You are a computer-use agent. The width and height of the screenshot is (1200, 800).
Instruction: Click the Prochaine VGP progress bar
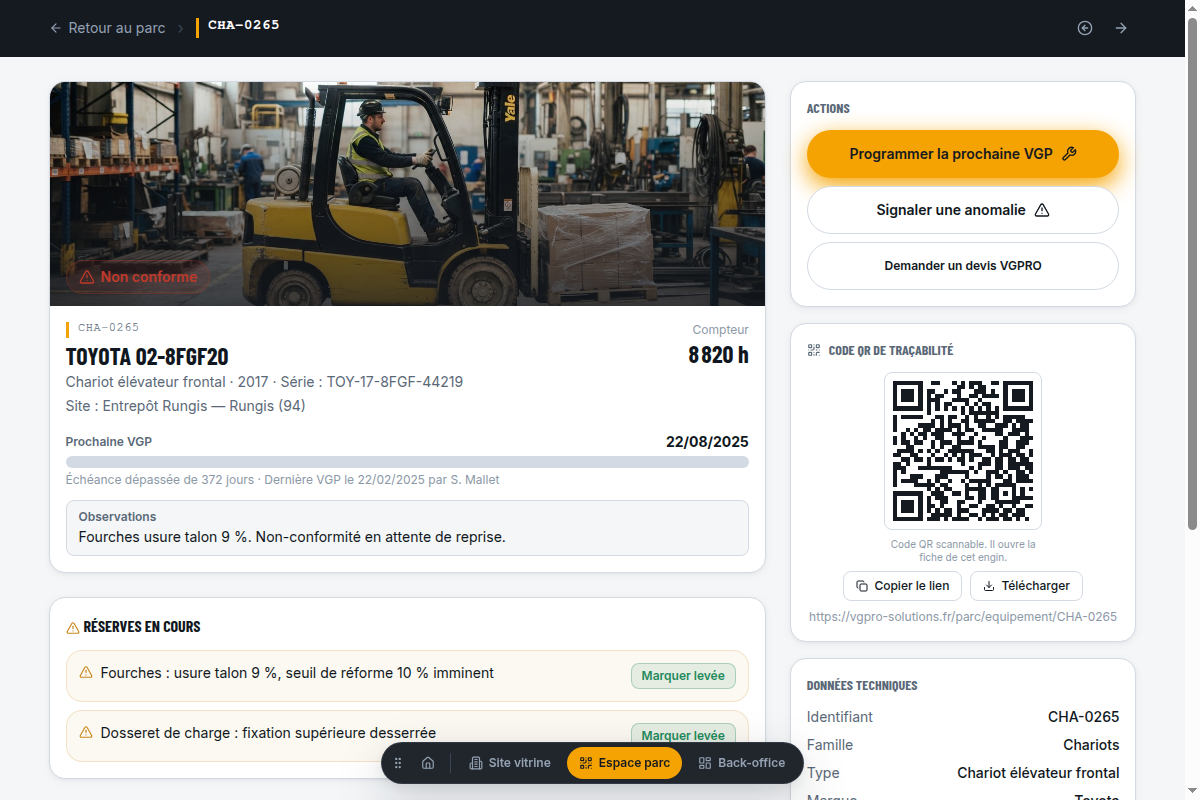407,462
